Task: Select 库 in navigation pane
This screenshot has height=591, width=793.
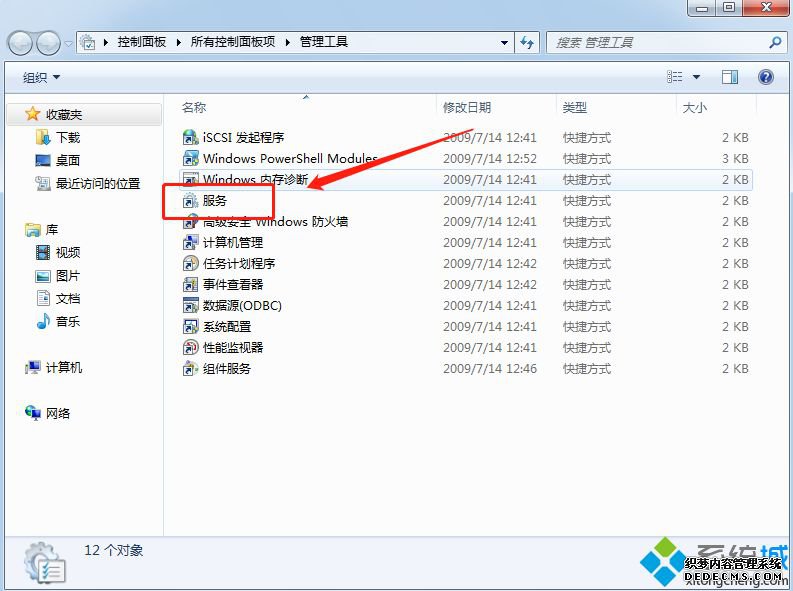Action: pyautogui.click(x=52, y=230)
